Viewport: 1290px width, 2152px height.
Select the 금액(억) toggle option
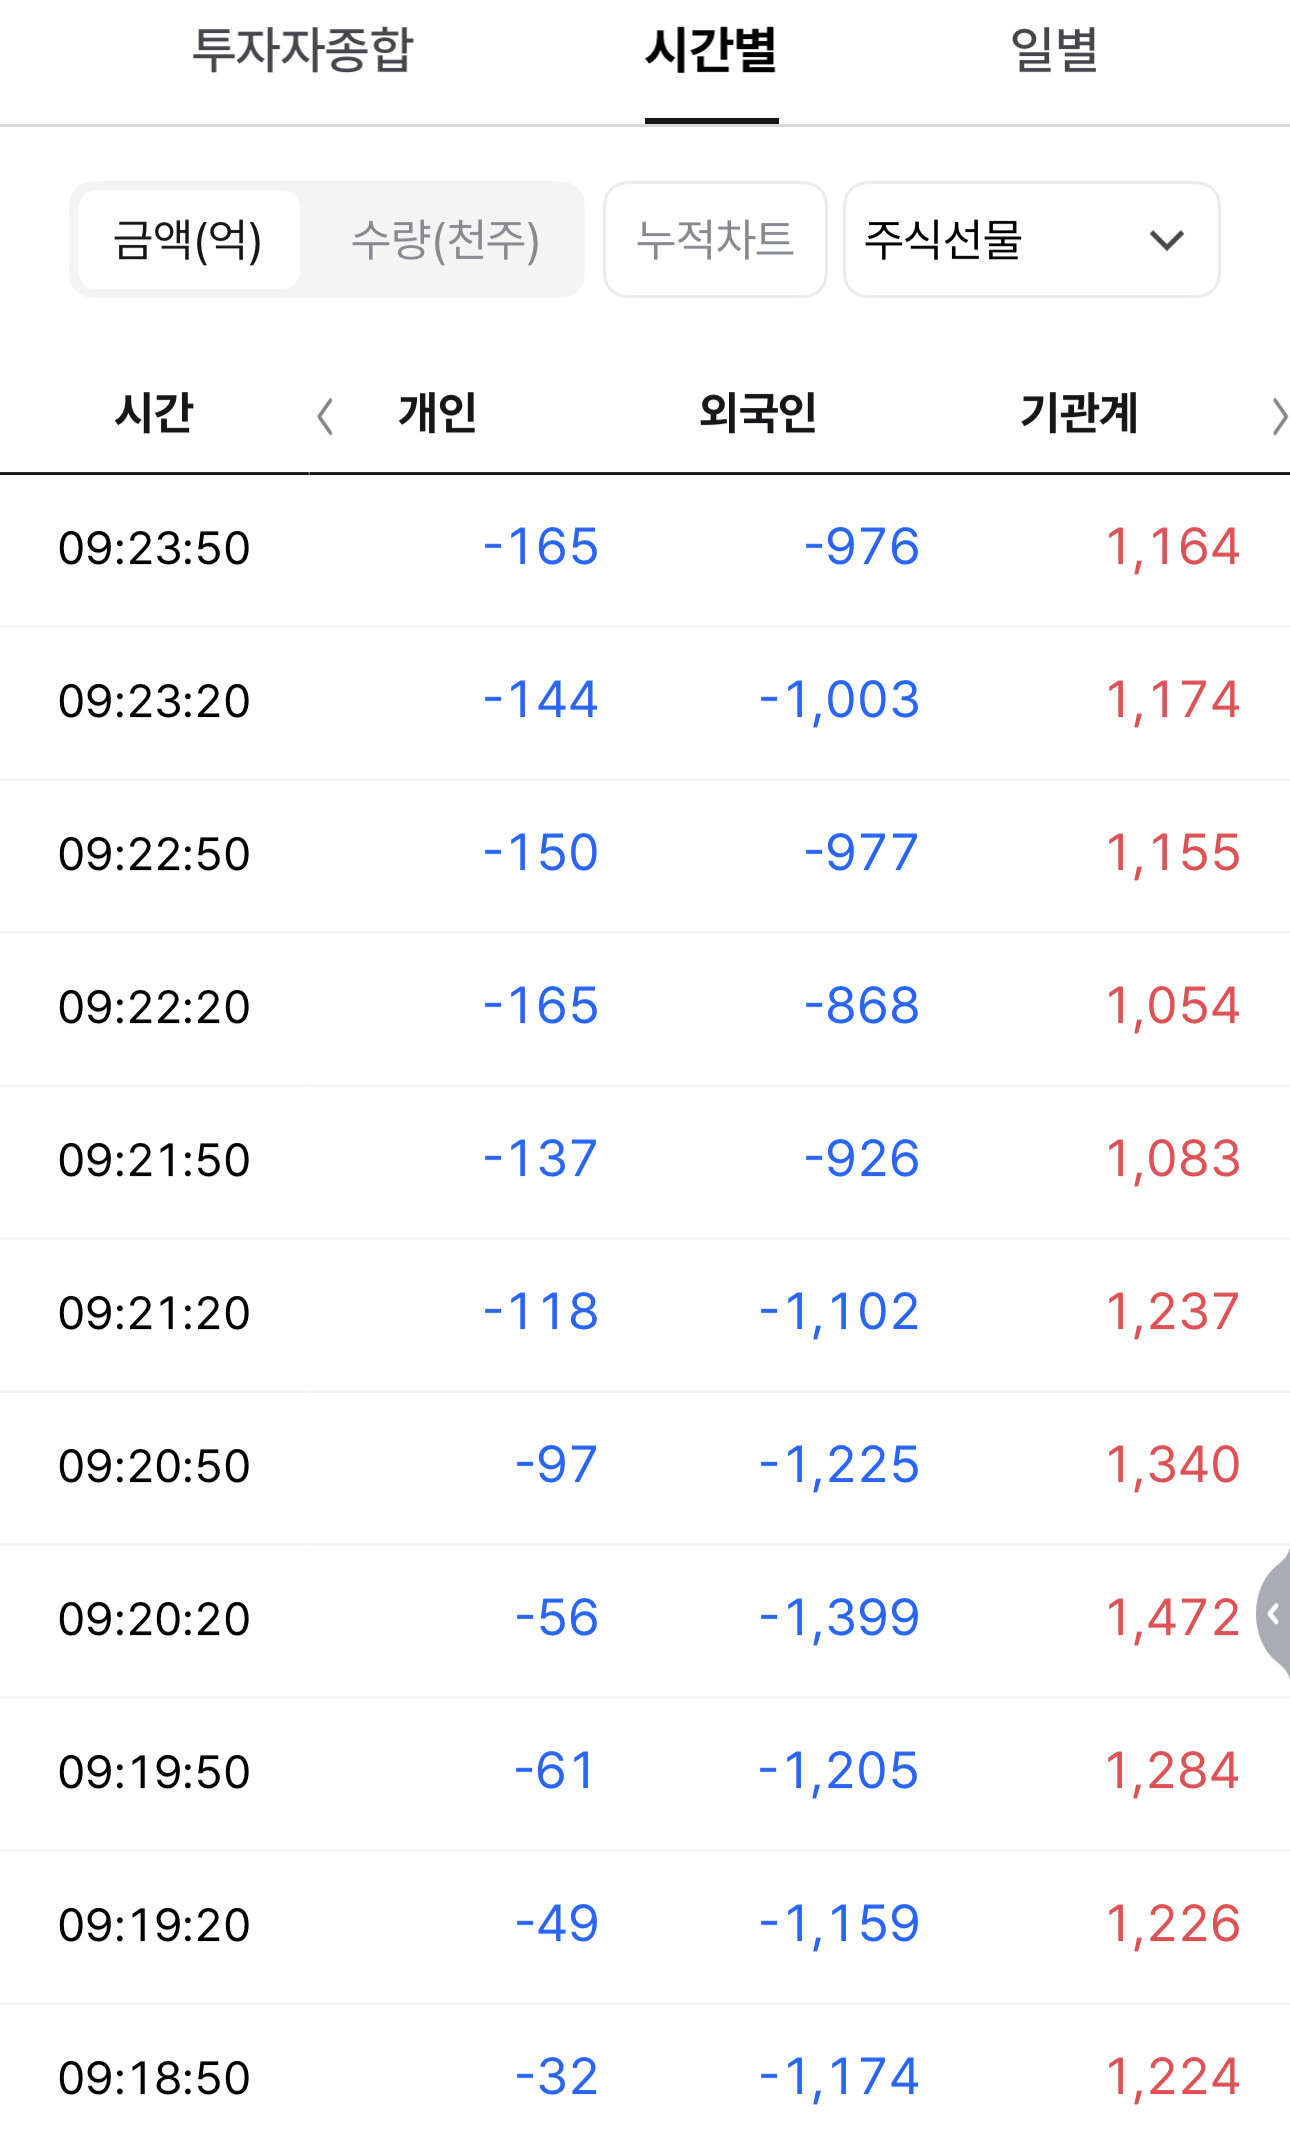coord(188,240)
